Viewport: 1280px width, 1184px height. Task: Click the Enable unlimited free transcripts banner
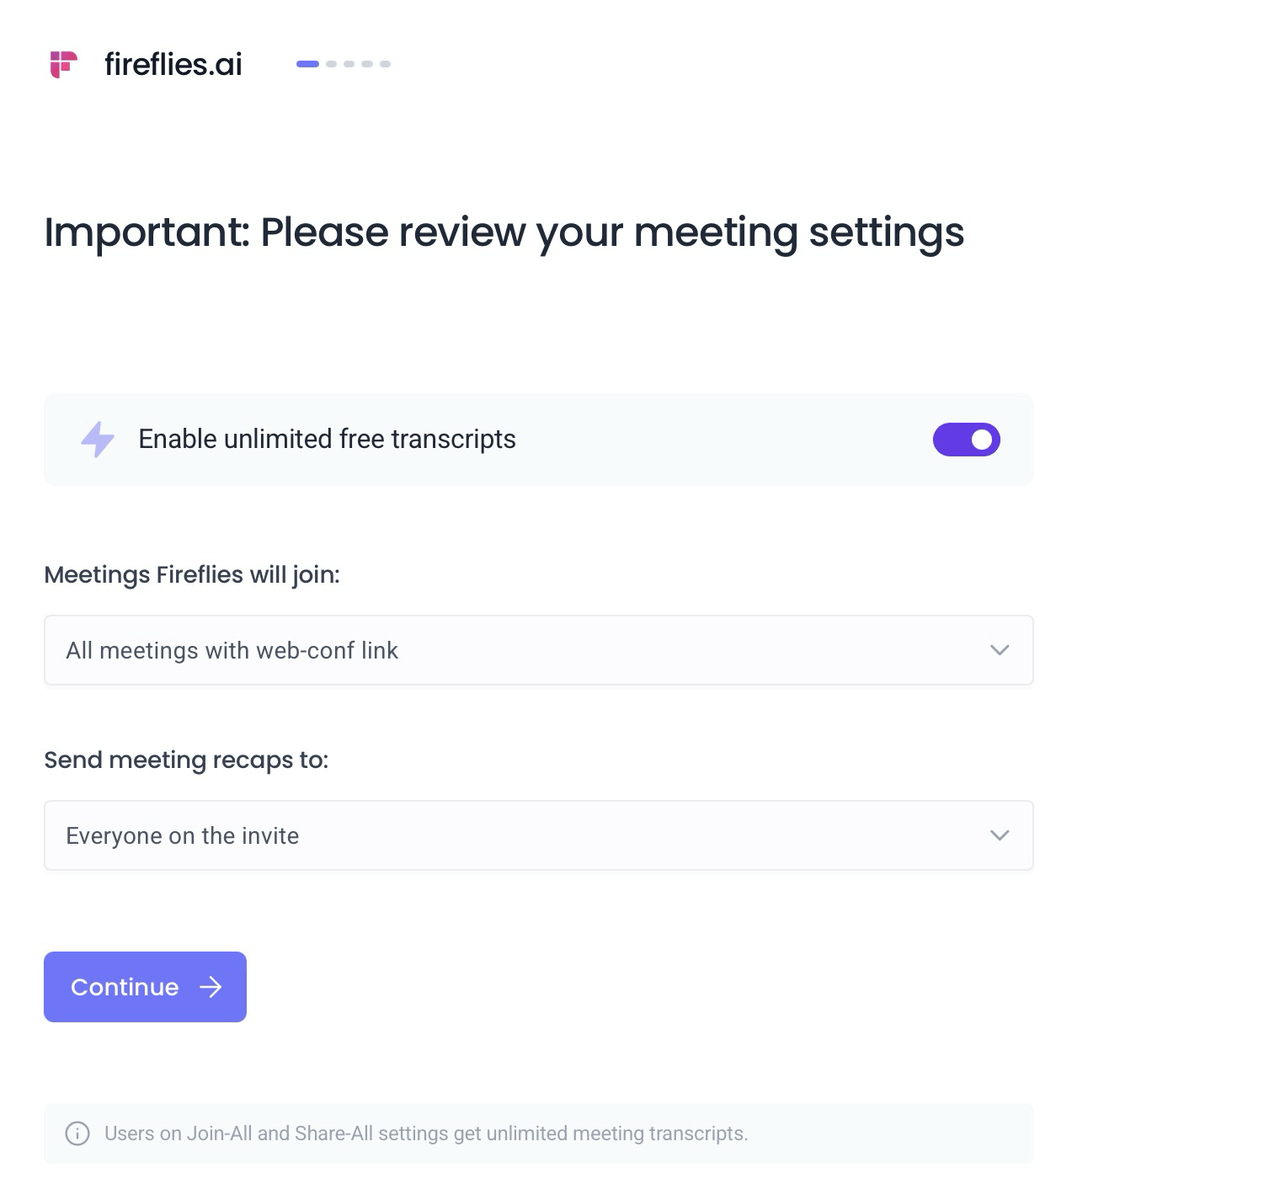[538, 439]
